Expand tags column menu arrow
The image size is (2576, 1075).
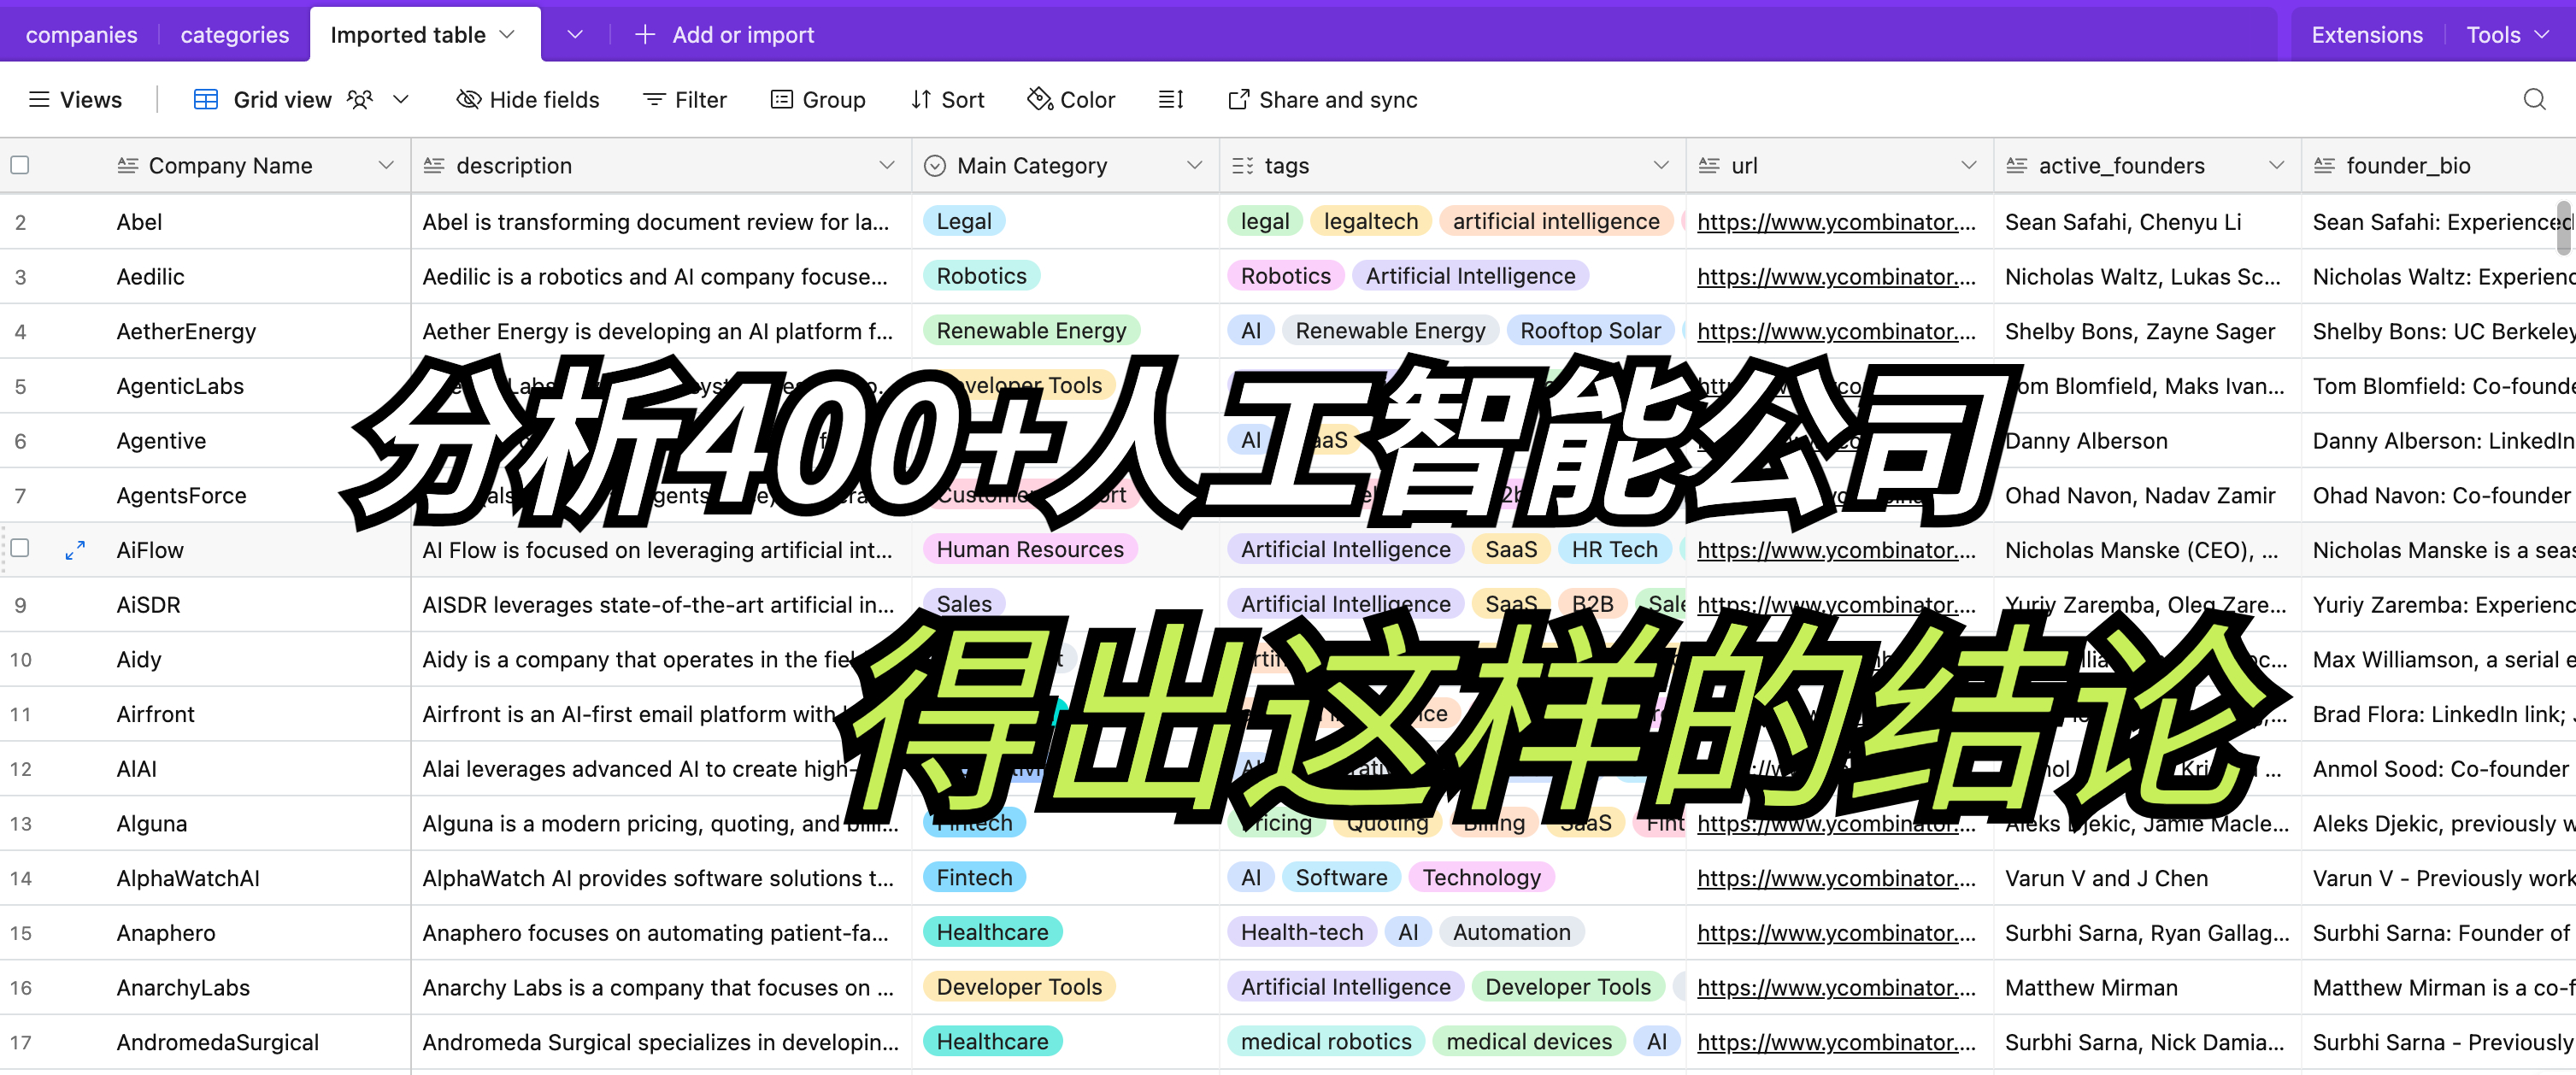(x=1662, y=165)
